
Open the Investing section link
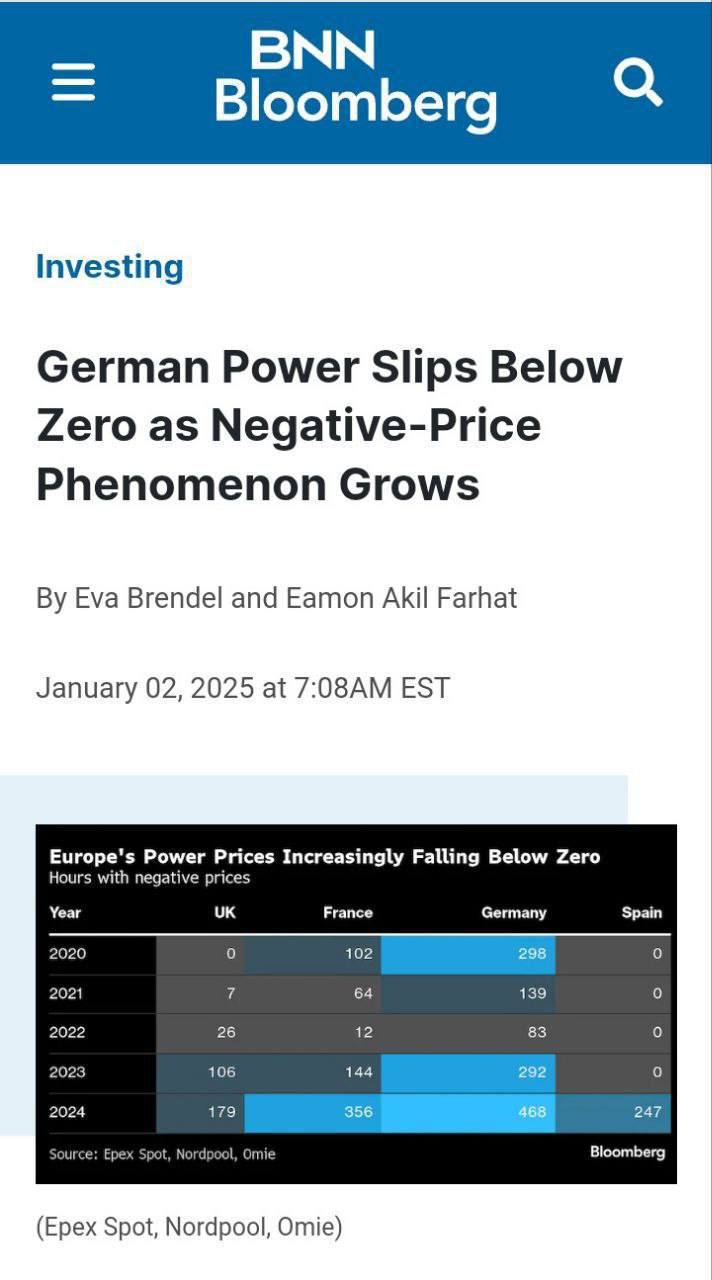pos(110,267)
